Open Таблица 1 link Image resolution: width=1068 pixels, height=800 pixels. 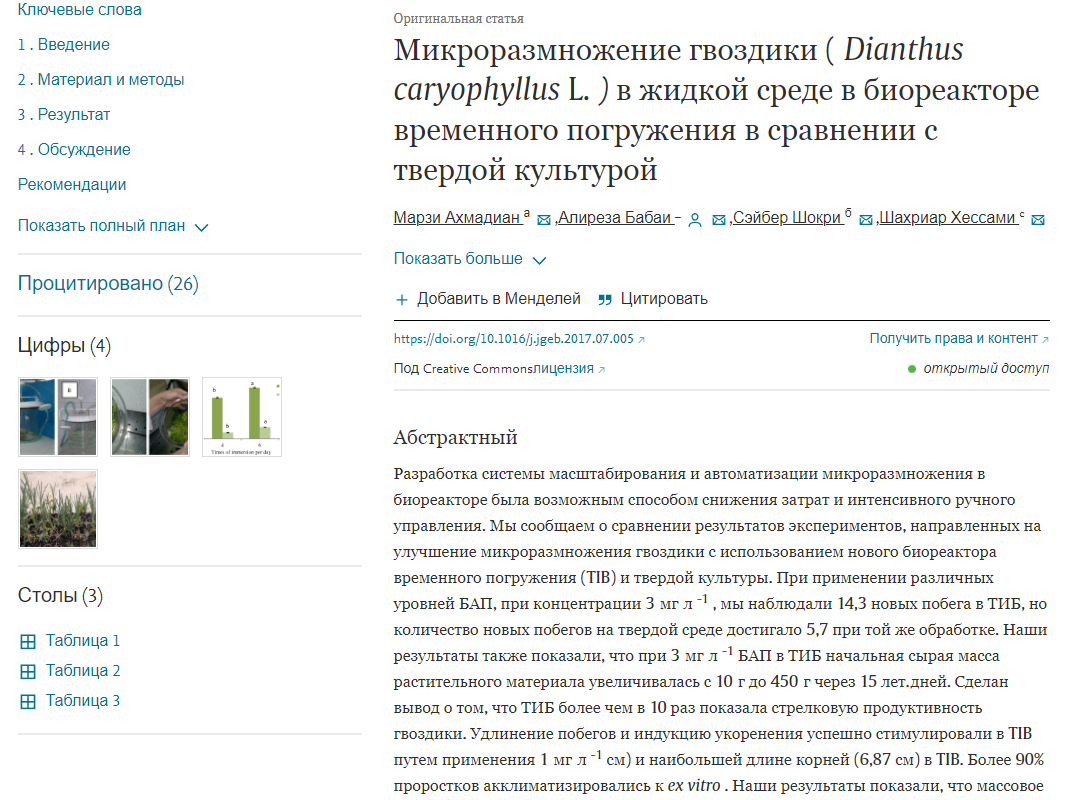tap(82, 641)
